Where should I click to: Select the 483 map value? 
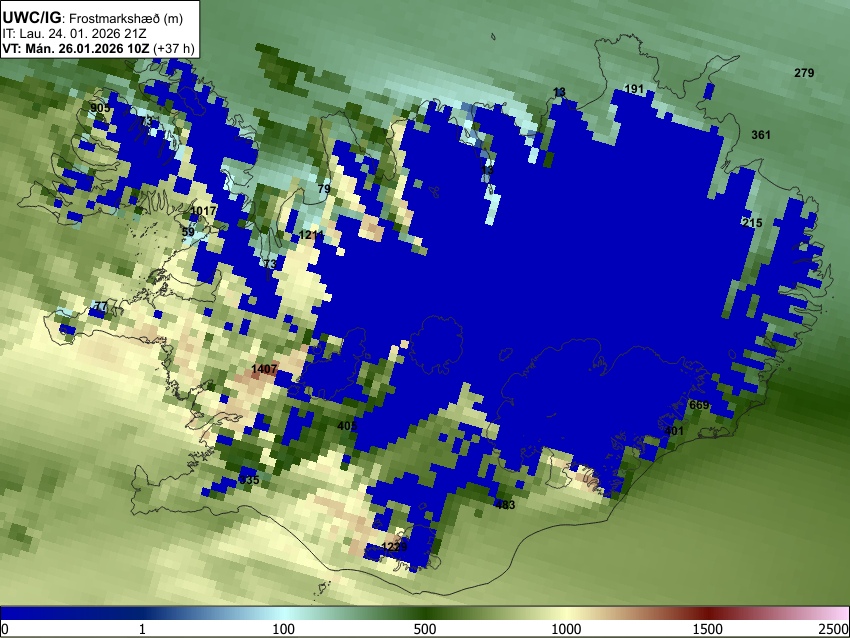pyautogui.click(x=505, y=505)
